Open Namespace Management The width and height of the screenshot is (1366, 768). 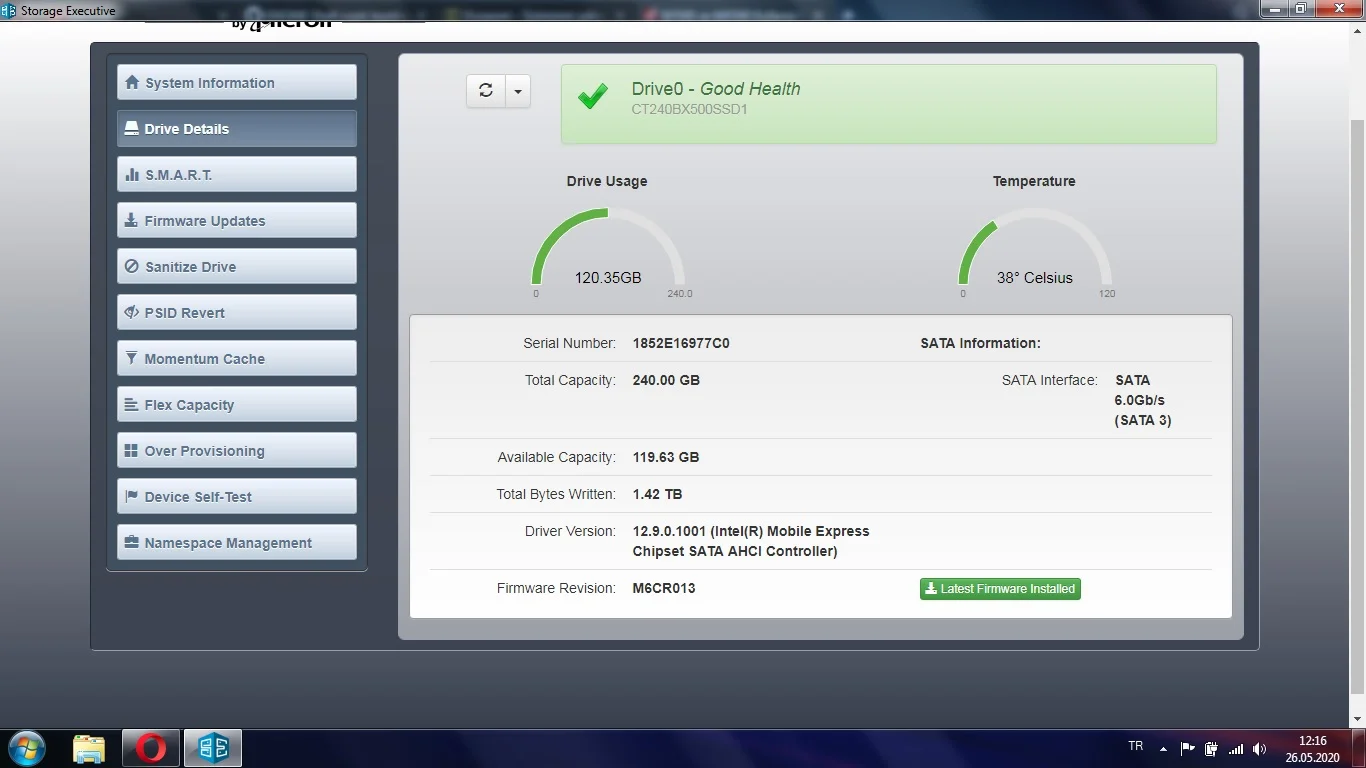[237, 543]
